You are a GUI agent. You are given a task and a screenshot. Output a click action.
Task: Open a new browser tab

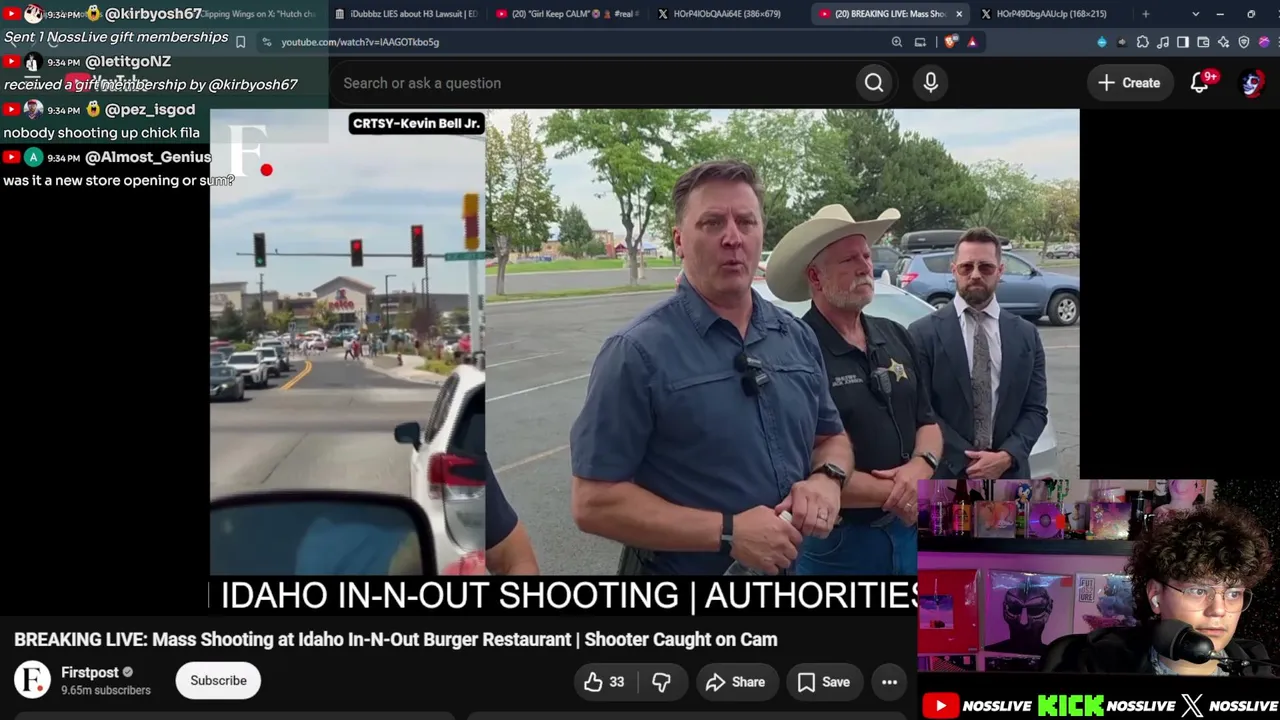coord(1146,14)
